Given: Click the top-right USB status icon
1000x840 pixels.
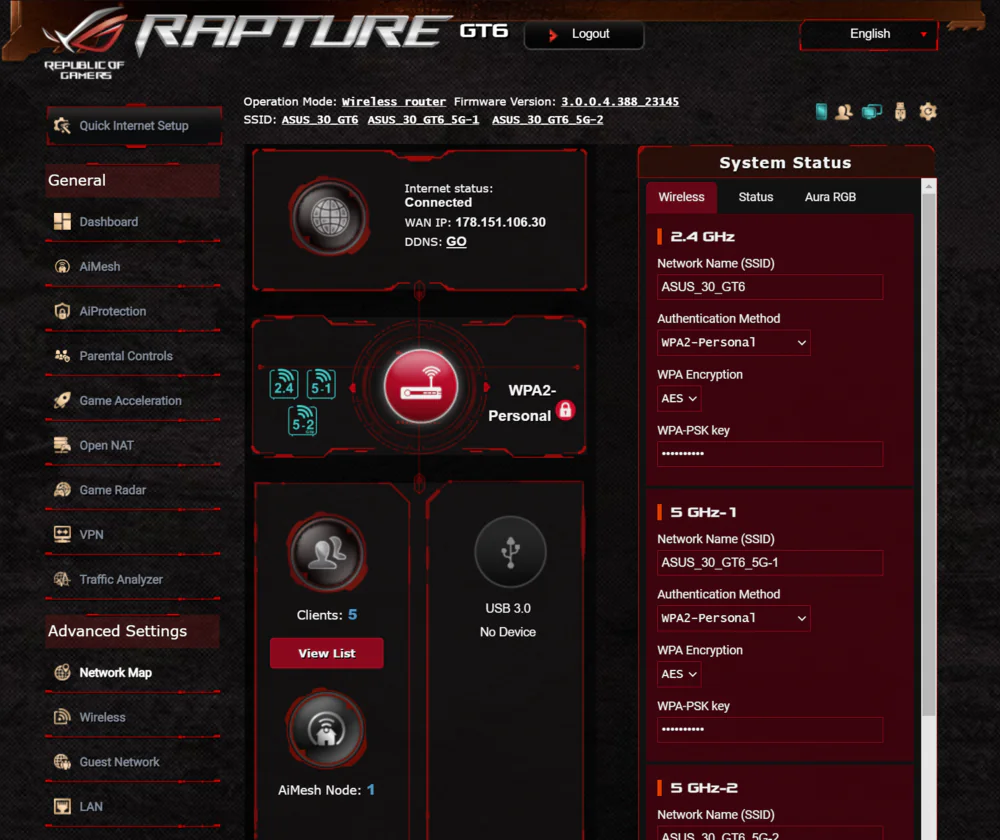Looking at the screenshot, I should [900, 112].
